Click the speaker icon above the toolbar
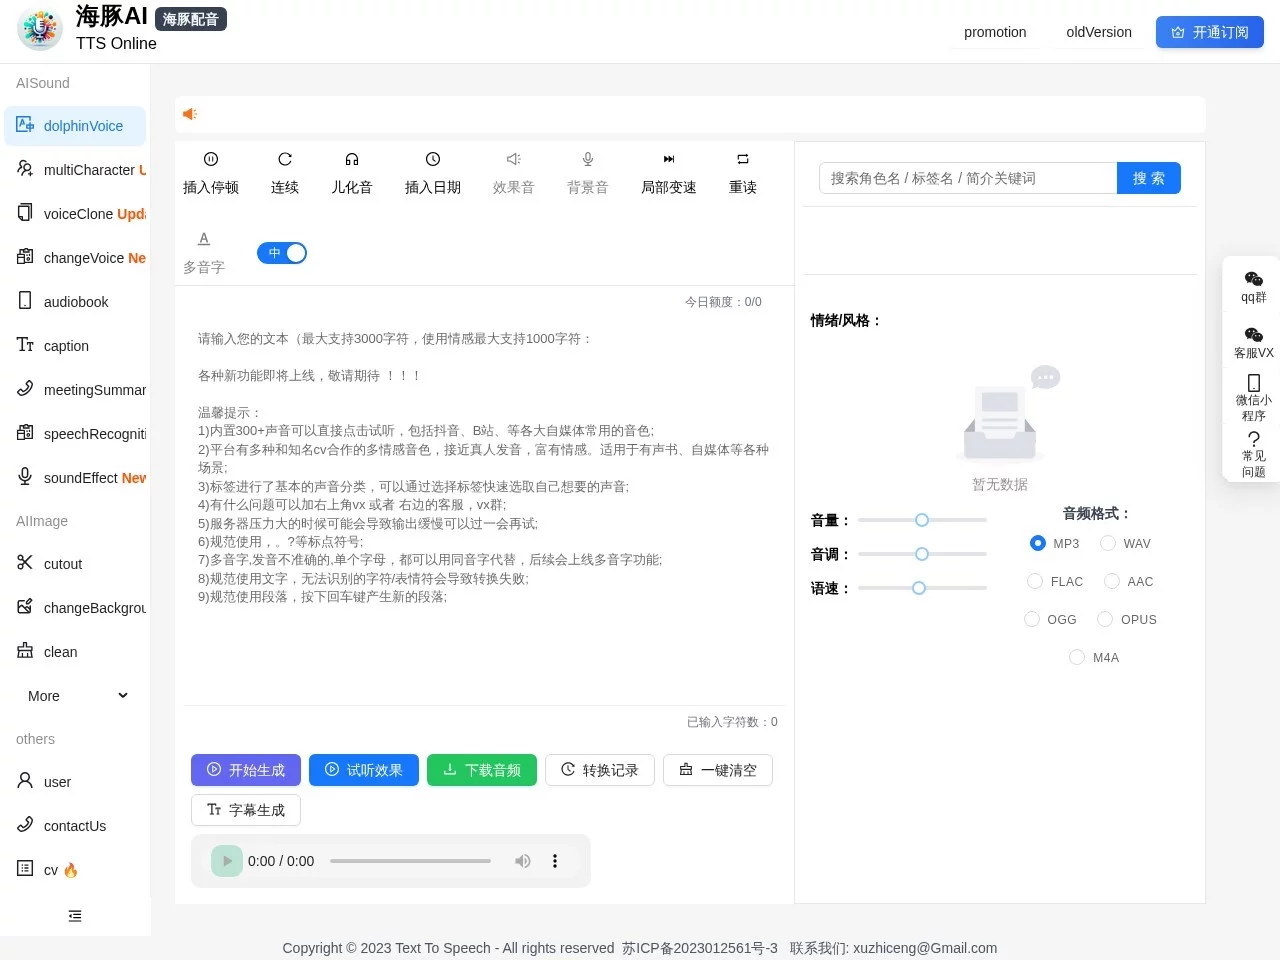This screenshot has height=960, width=1280. (x=189, y=114)
